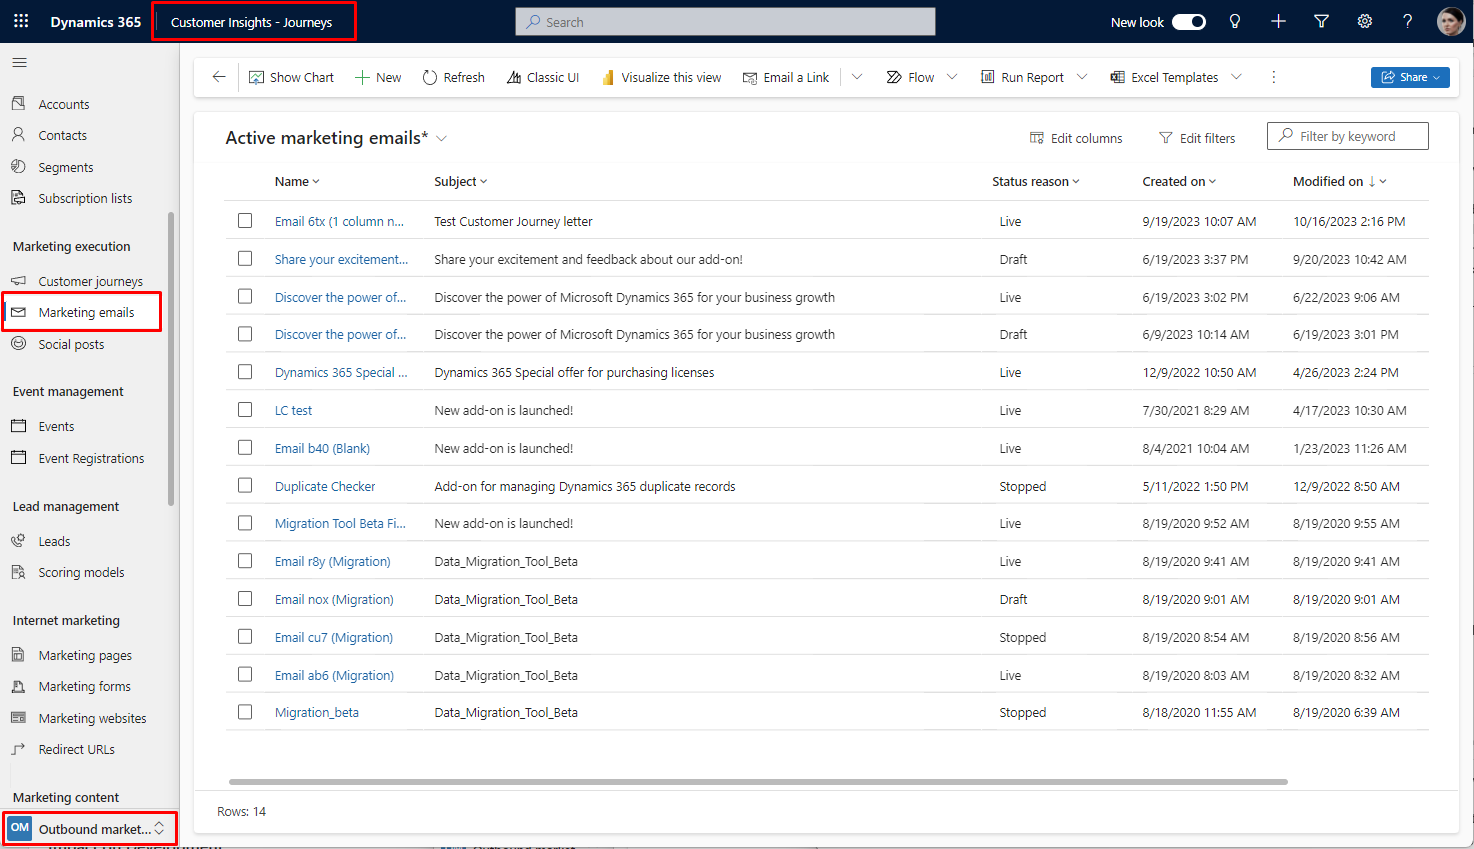1474x849 pixels.
Task: Refresh the email list
Action: pos(453,77)
